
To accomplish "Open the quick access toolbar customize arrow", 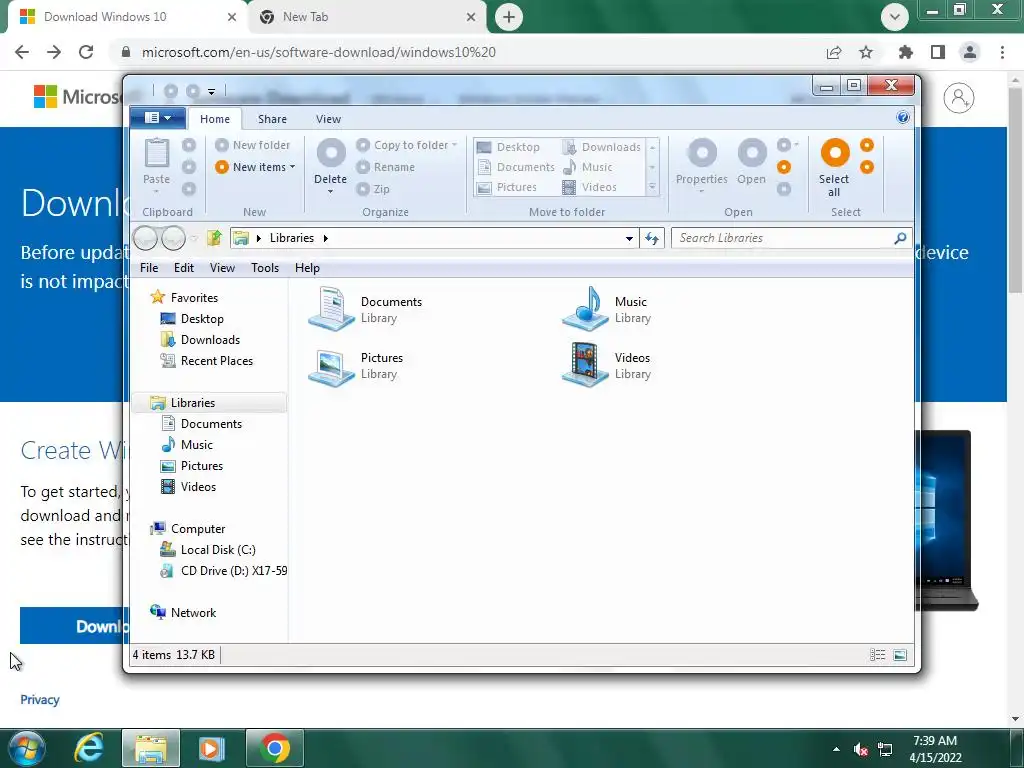I will pos(212,91).
